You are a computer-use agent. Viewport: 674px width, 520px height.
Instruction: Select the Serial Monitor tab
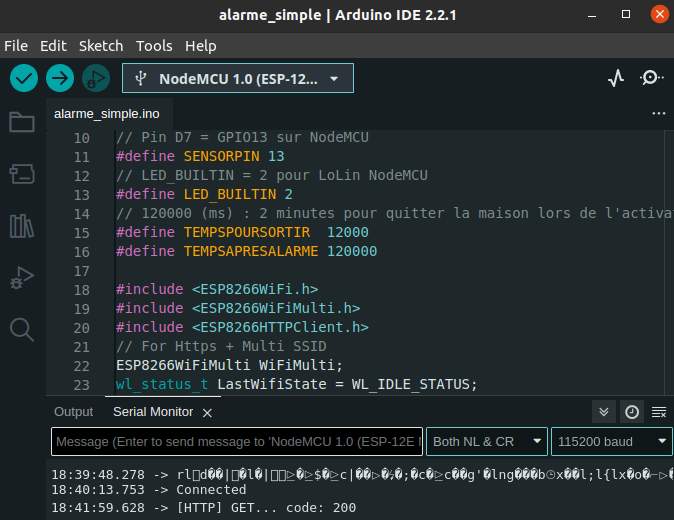(153, 412)
